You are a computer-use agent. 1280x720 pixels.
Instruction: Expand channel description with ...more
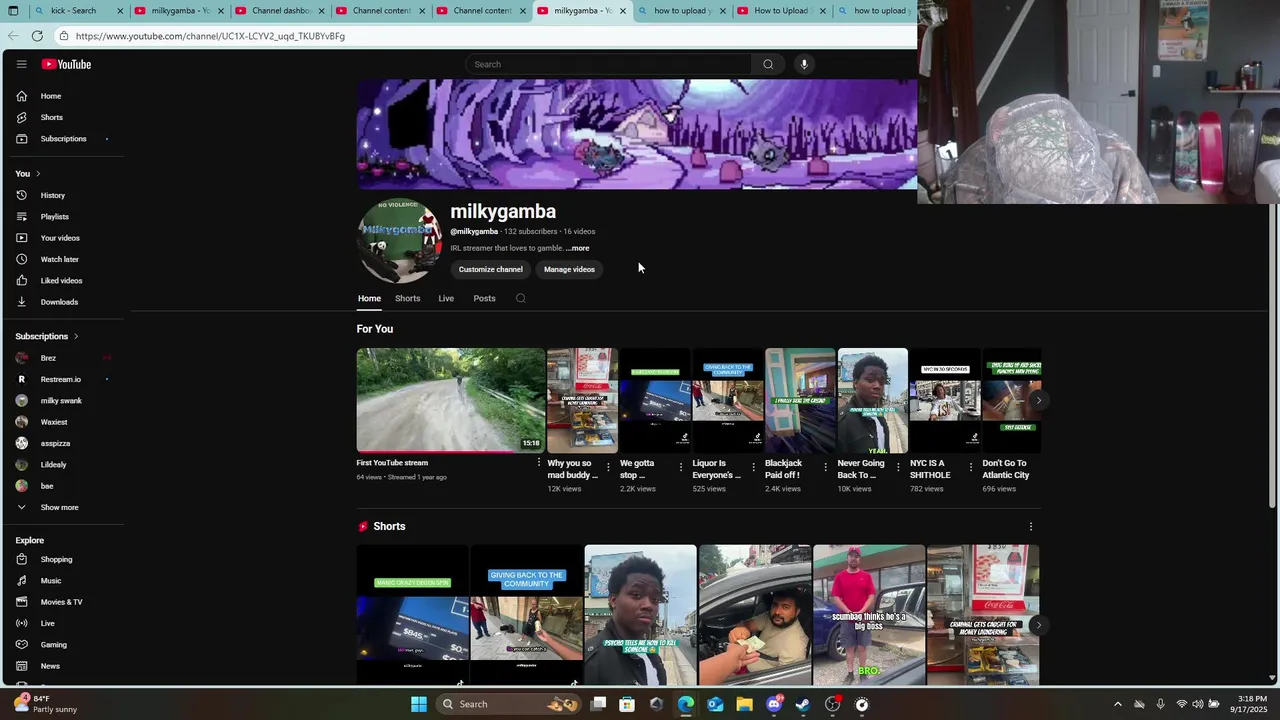[x=578, y=248]
